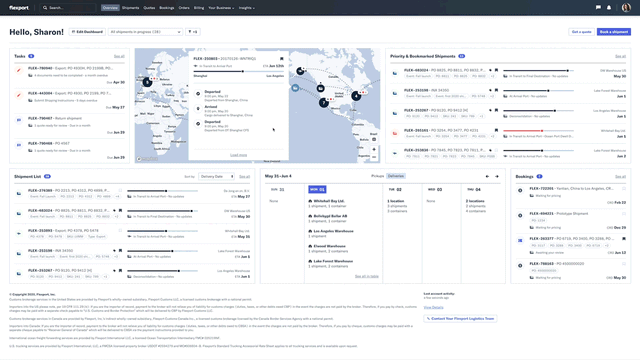
Task: Switch calendar to Pickups view
Action: [x=378, y=176]
